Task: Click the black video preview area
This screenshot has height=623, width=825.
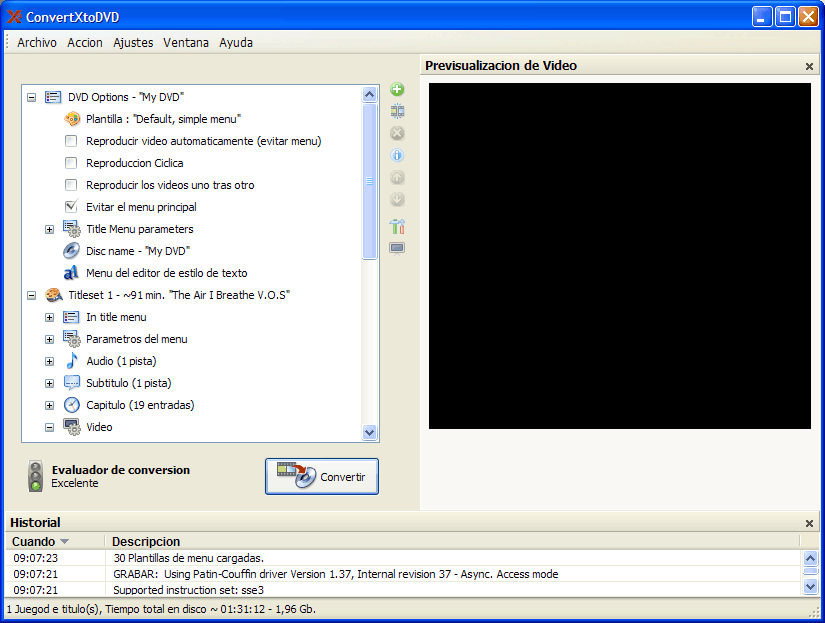Action: (x=620, y=256)
